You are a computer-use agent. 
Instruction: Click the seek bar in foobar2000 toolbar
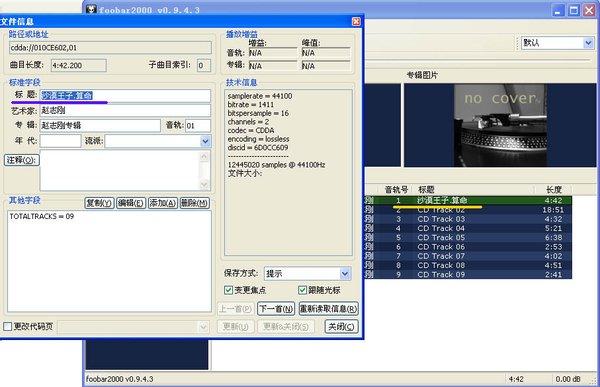click(478, 60)
